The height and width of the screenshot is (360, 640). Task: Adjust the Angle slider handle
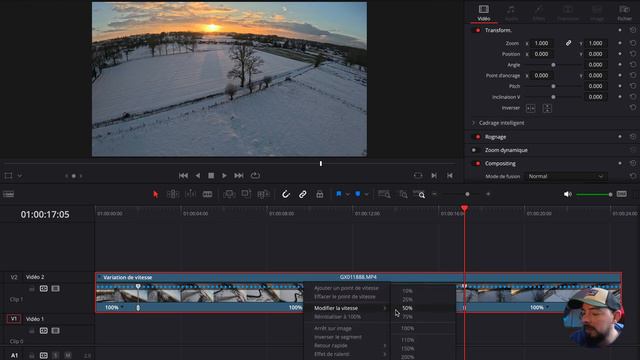click(553, 65)
